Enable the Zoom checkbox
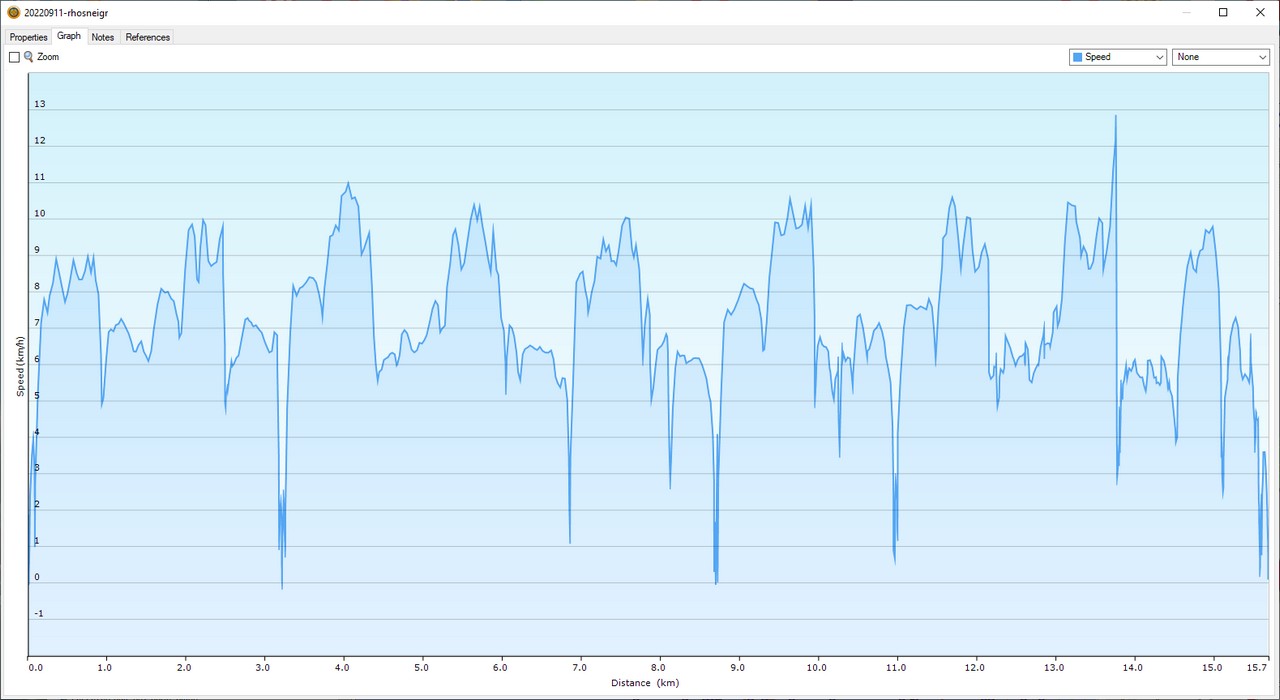This screenshot has height=700, width=1280. [x=14, y=57]
